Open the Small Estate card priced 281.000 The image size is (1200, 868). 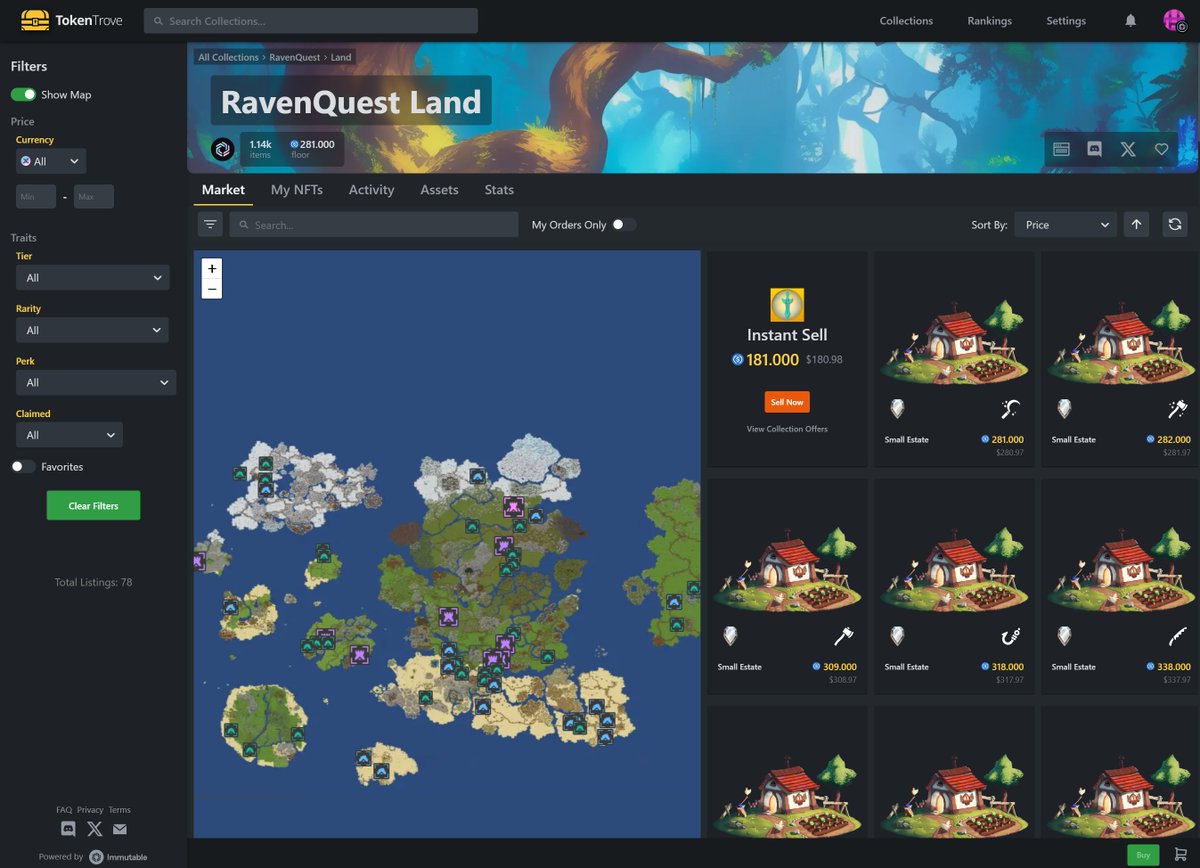click(954, 359)
